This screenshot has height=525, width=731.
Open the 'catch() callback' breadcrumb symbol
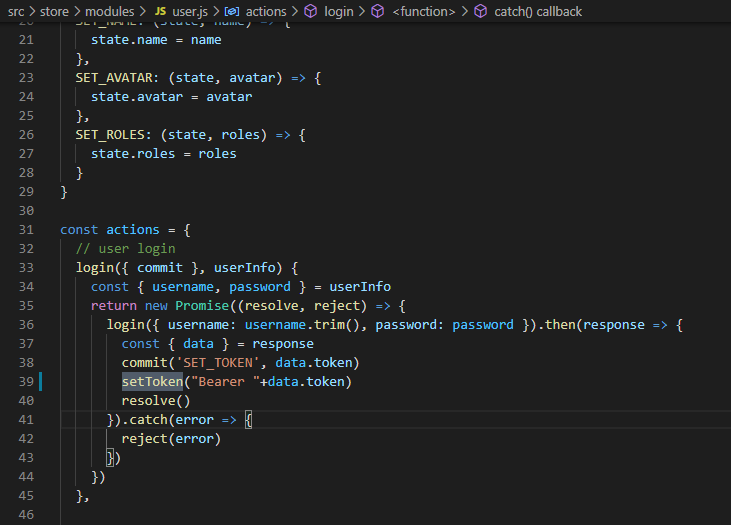pyautogui.click(x=538, y=11)
